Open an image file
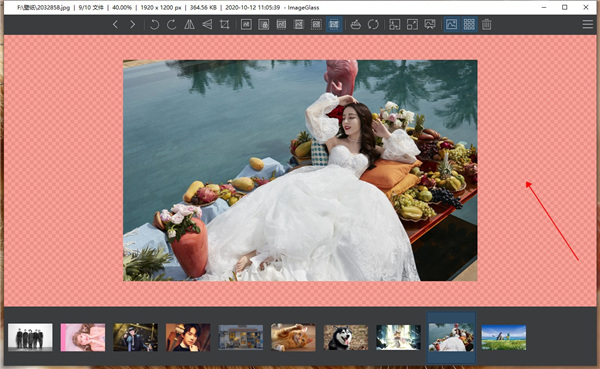 click(355, 24)
